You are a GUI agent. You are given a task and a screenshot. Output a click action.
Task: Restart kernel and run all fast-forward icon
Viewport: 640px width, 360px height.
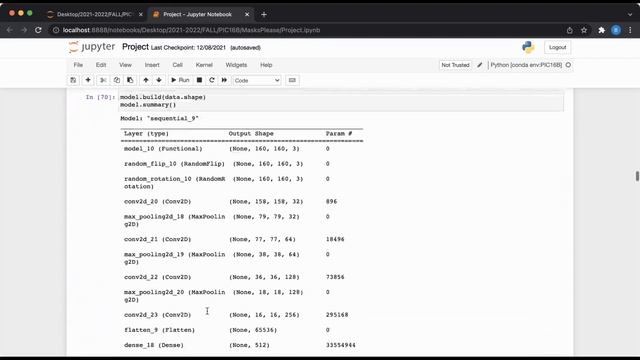(224, 80)
